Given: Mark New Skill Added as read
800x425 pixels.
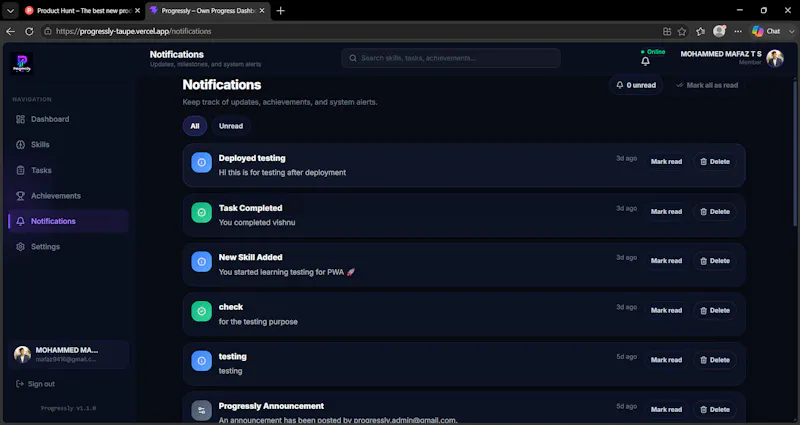Looking at the screenshot, I should (x=666, y=261).
